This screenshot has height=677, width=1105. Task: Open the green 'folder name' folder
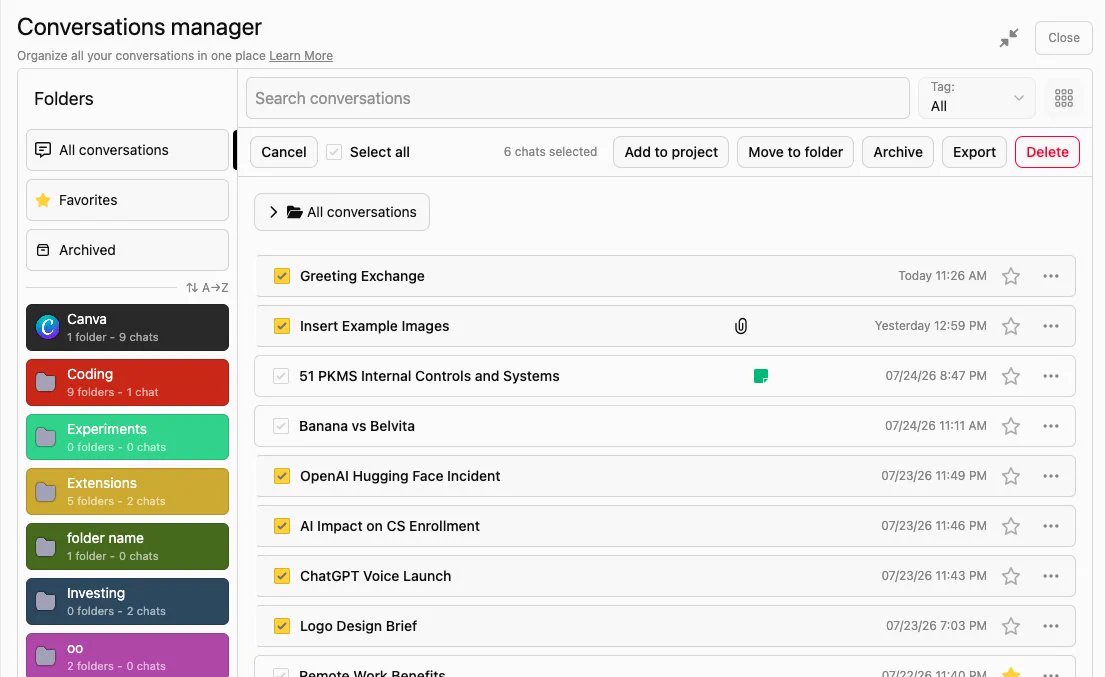128,547
